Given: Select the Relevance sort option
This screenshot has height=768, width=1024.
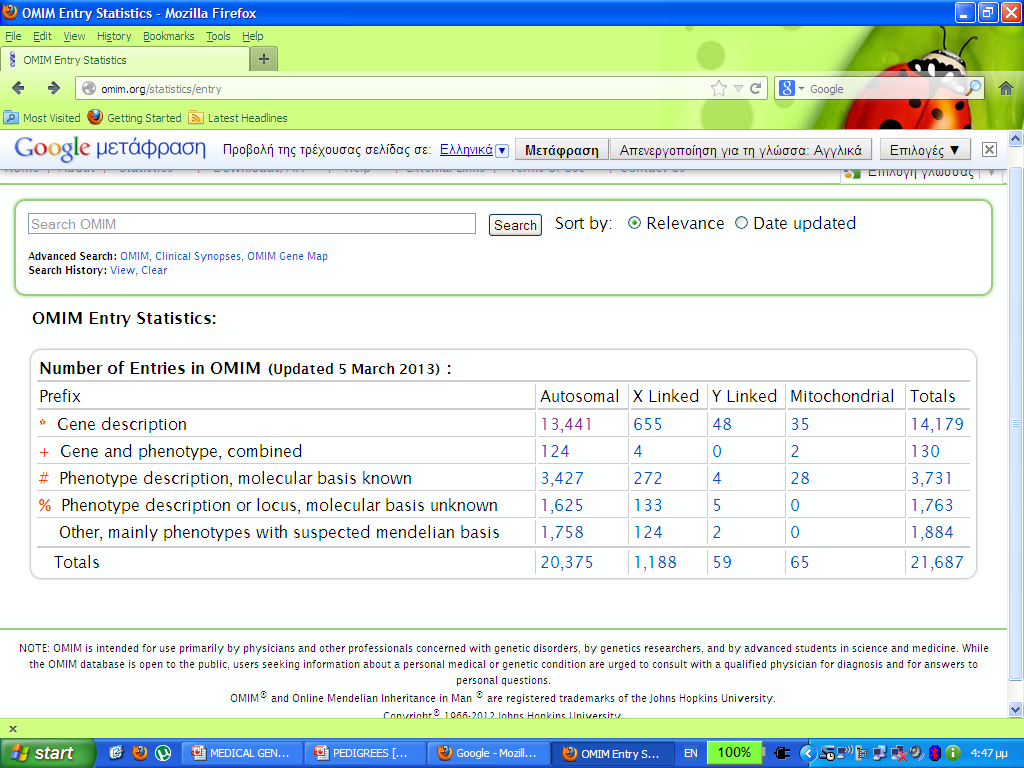Looking at the screenshot, I should [633, 223].
